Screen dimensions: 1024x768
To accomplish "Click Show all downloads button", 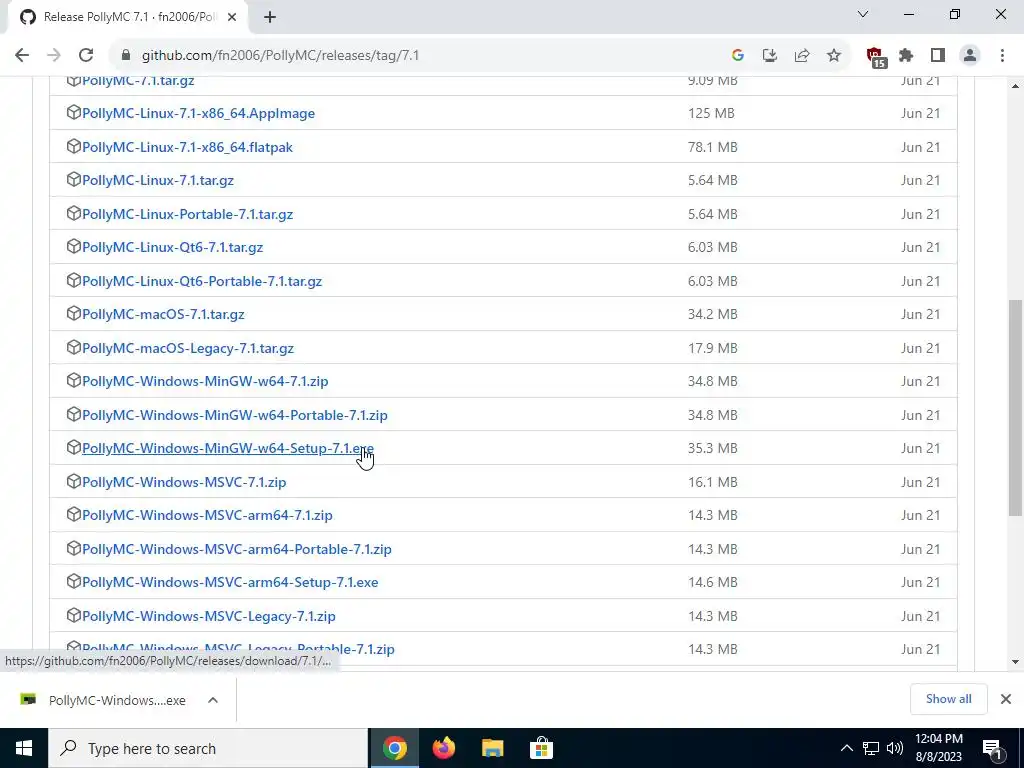I will point(948,699).
